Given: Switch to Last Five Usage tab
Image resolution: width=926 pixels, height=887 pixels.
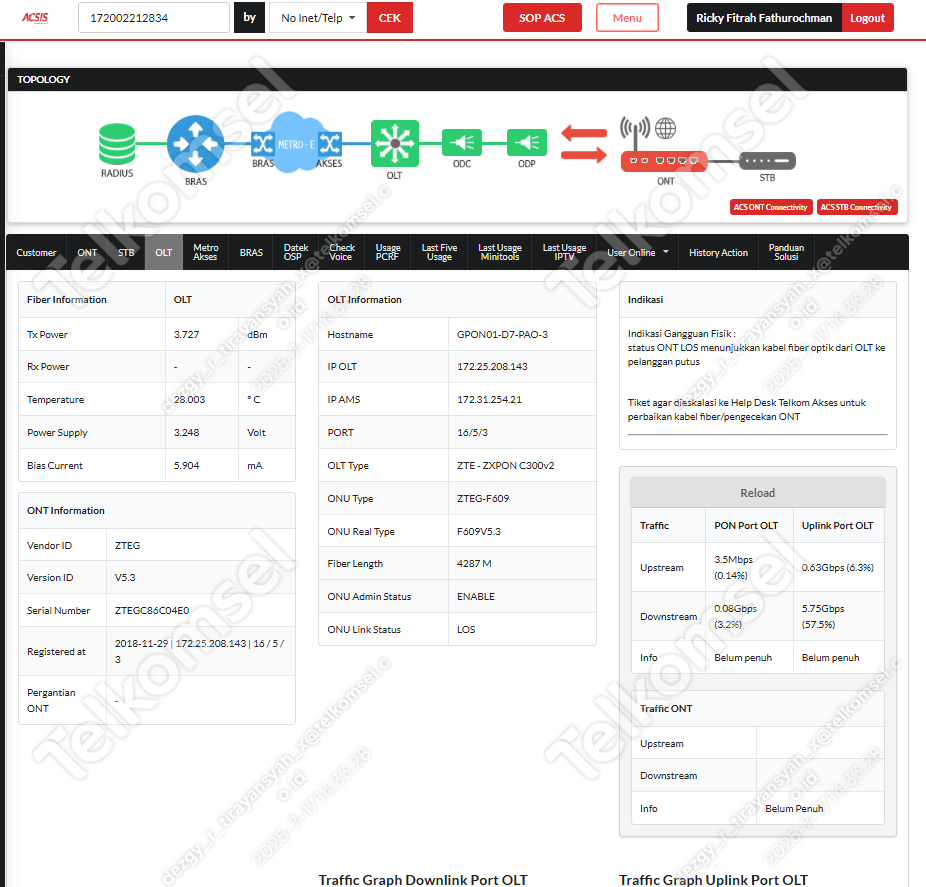Looking at the screenshot, I should (x=439, y=253).
